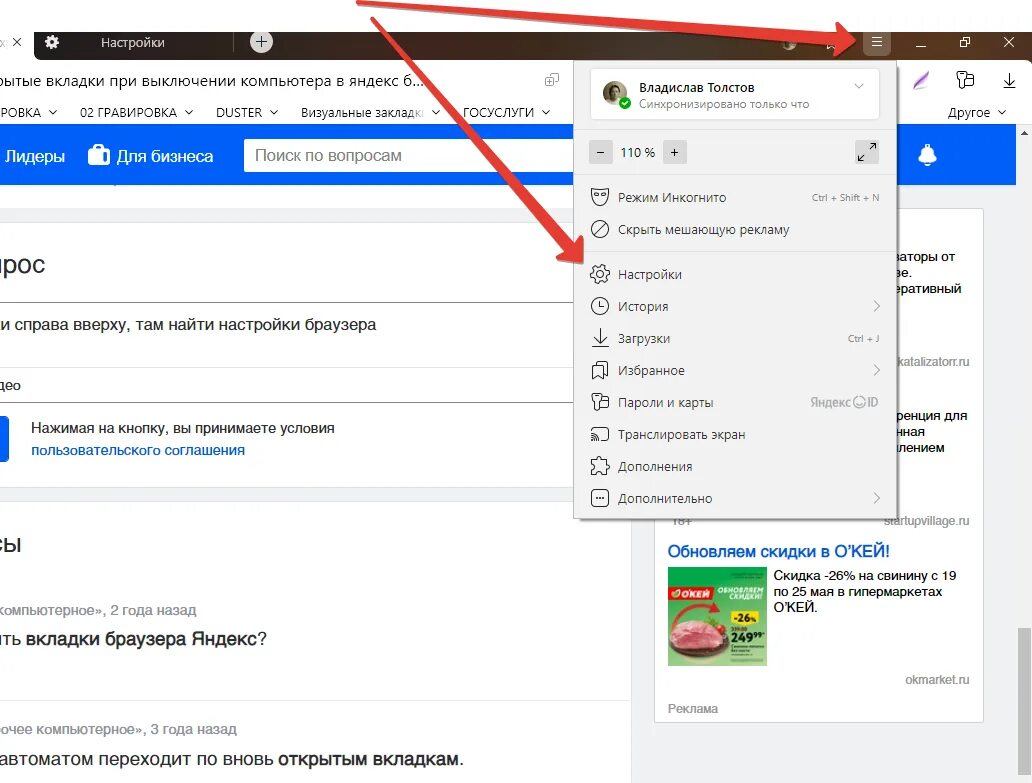The width and height of the screenshot is (1032, 783).
Task: Open a new tab with plus button
Action: pos(261,42)
